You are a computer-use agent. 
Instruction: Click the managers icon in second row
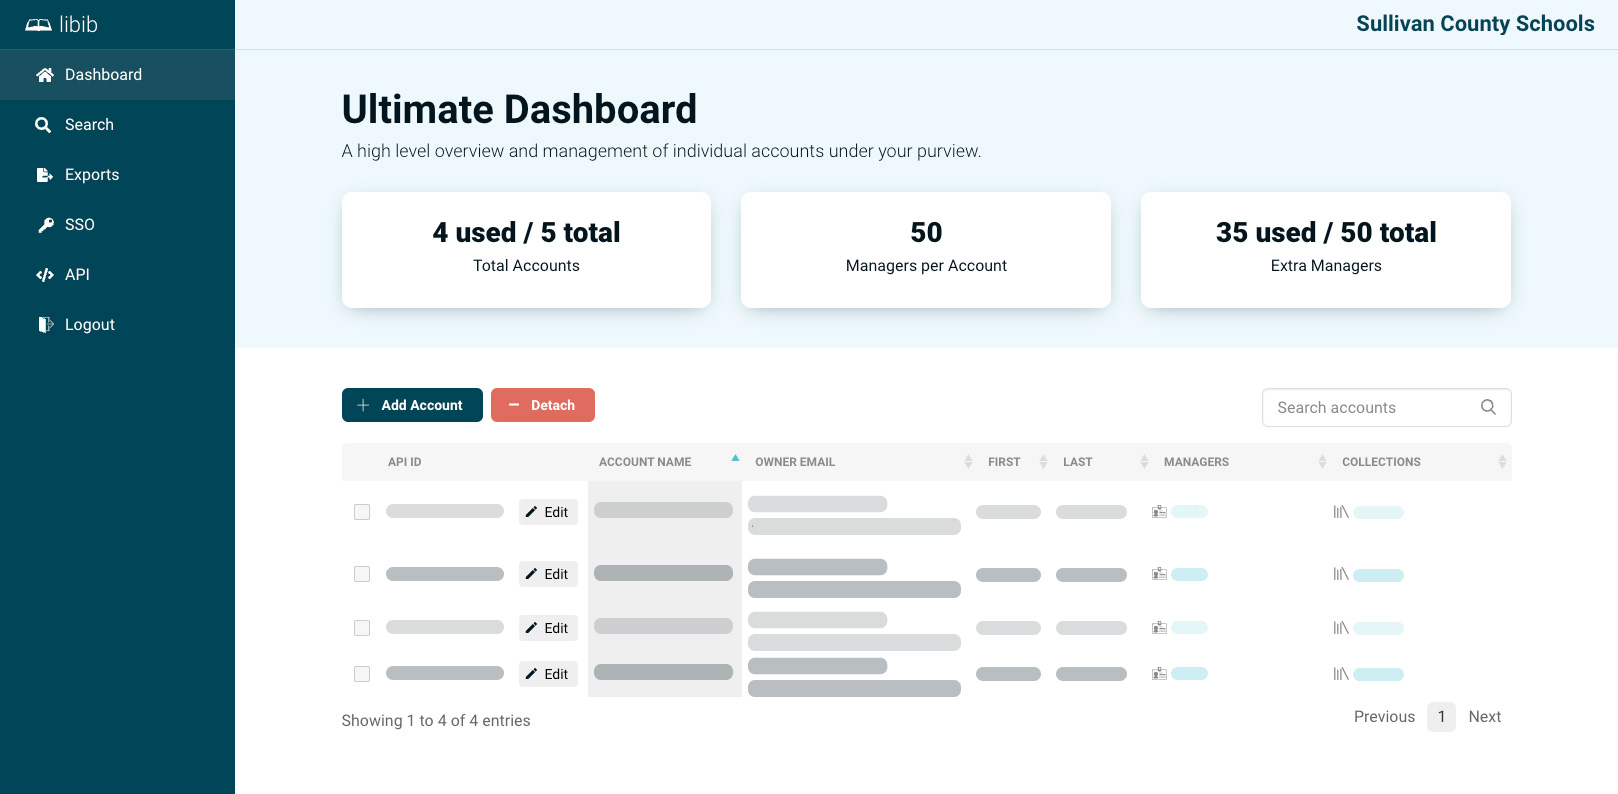tap(1159, 574)
